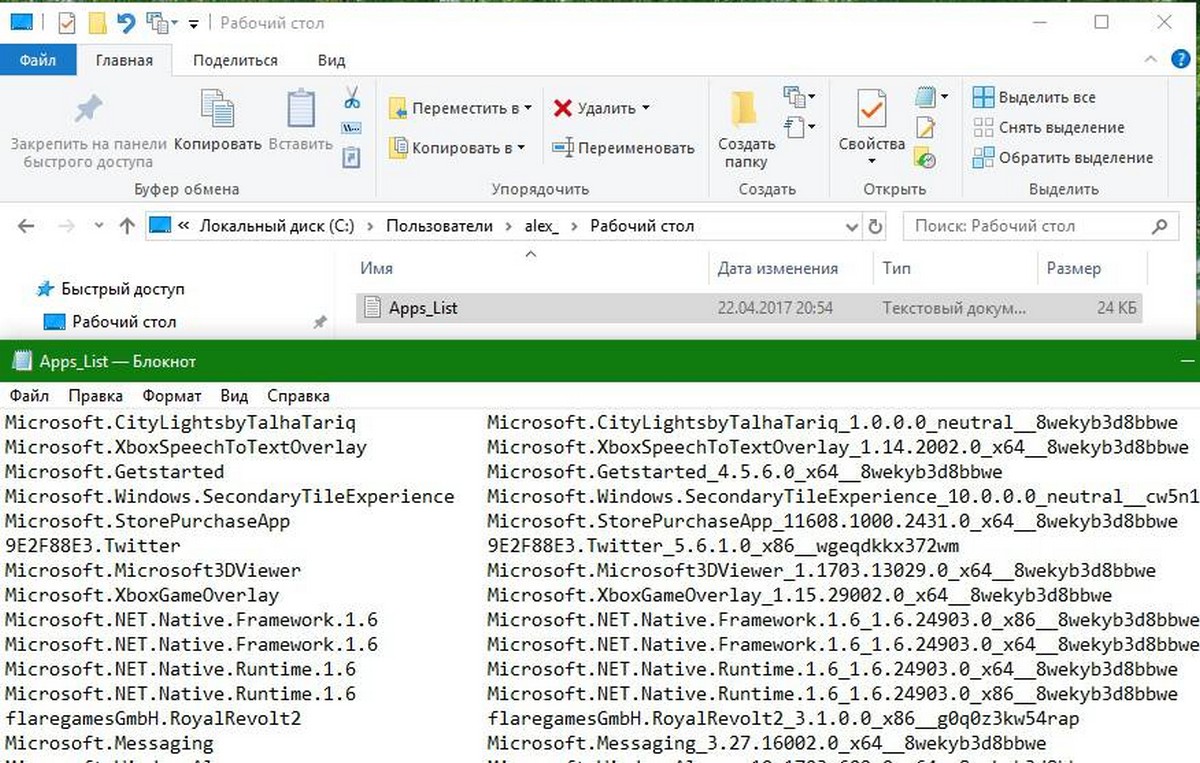Open the View (Вид) ribbon tab

coord(331,60)
